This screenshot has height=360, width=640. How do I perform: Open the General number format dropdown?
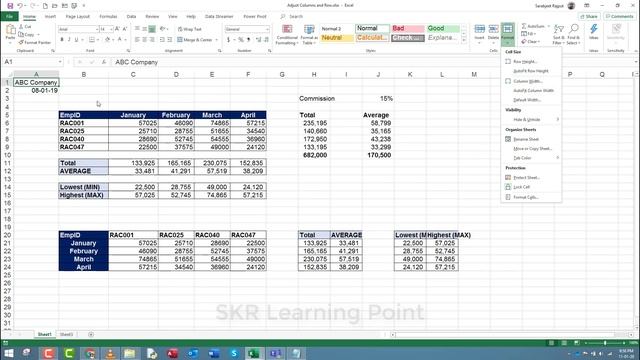click(x=267, y=29)
